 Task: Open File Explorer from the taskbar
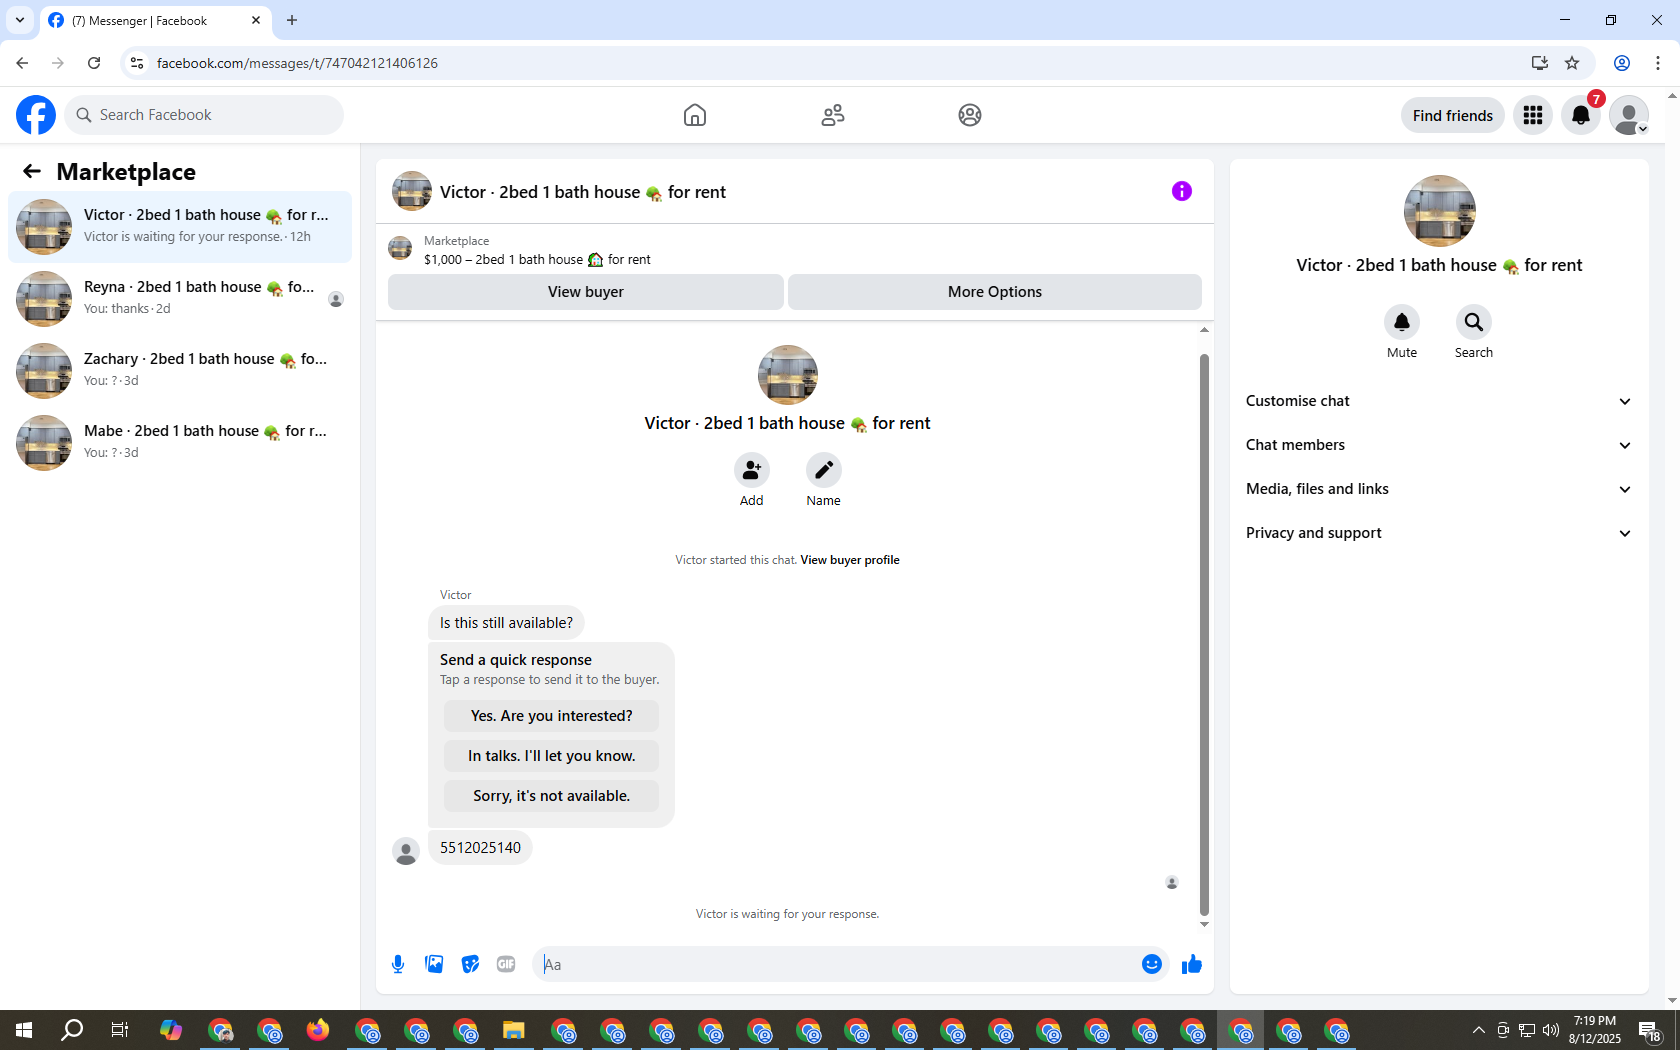click(x=514, y=1030)
